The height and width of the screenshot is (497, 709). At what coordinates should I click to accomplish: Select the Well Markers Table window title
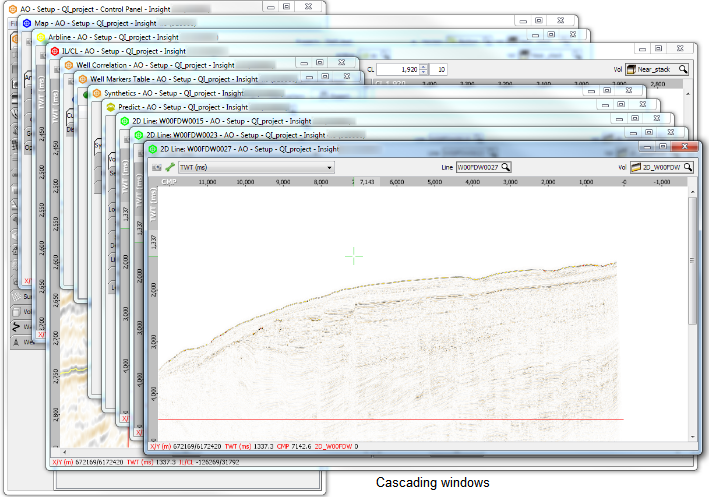point(174,79)
